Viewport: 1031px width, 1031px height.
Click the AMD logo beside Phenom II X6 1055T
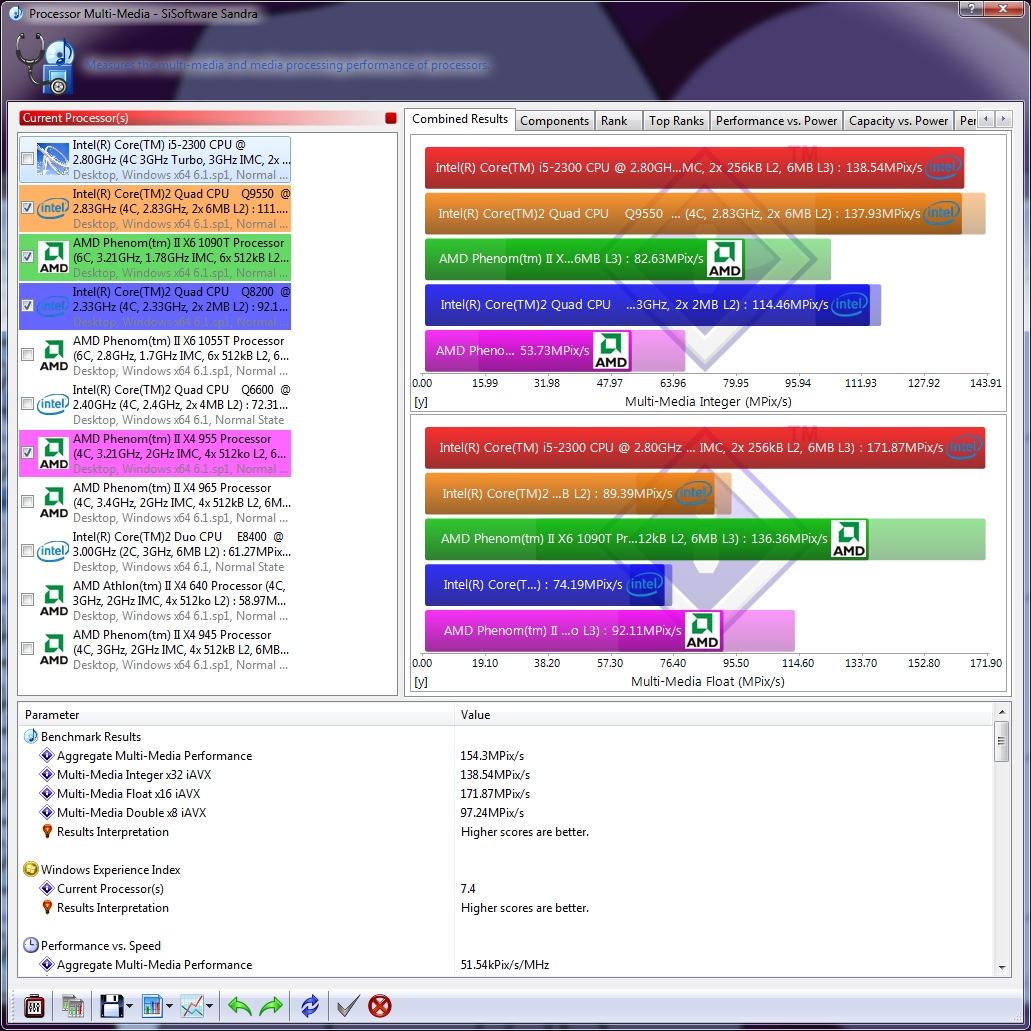point(54,355)
